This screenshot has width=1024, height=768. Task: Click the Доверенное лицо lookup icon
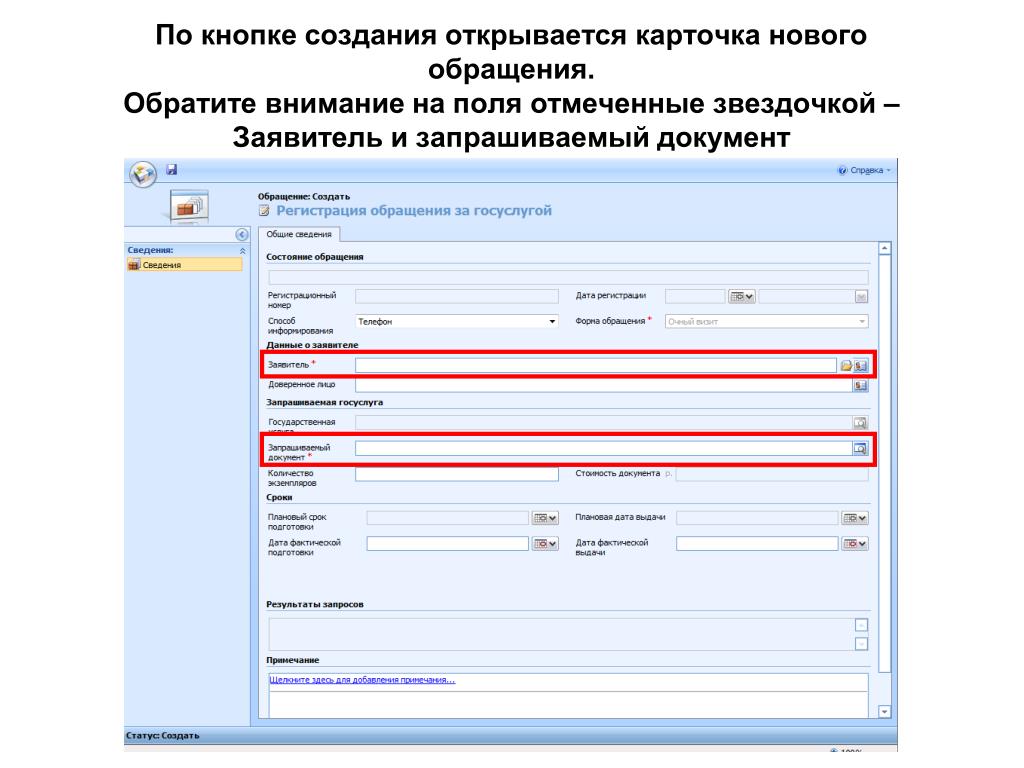[x=861, y=386]
